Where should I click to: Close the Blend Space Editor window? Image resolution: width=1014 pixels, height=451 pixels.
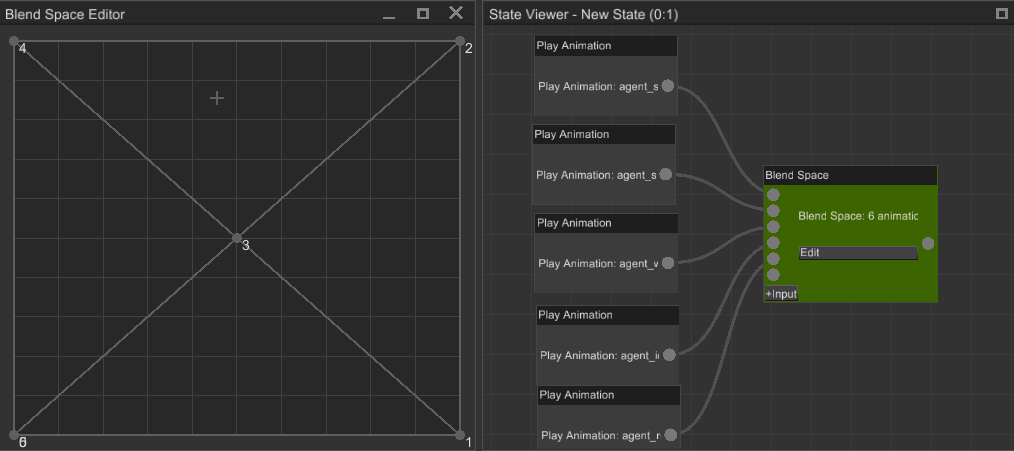456,13
